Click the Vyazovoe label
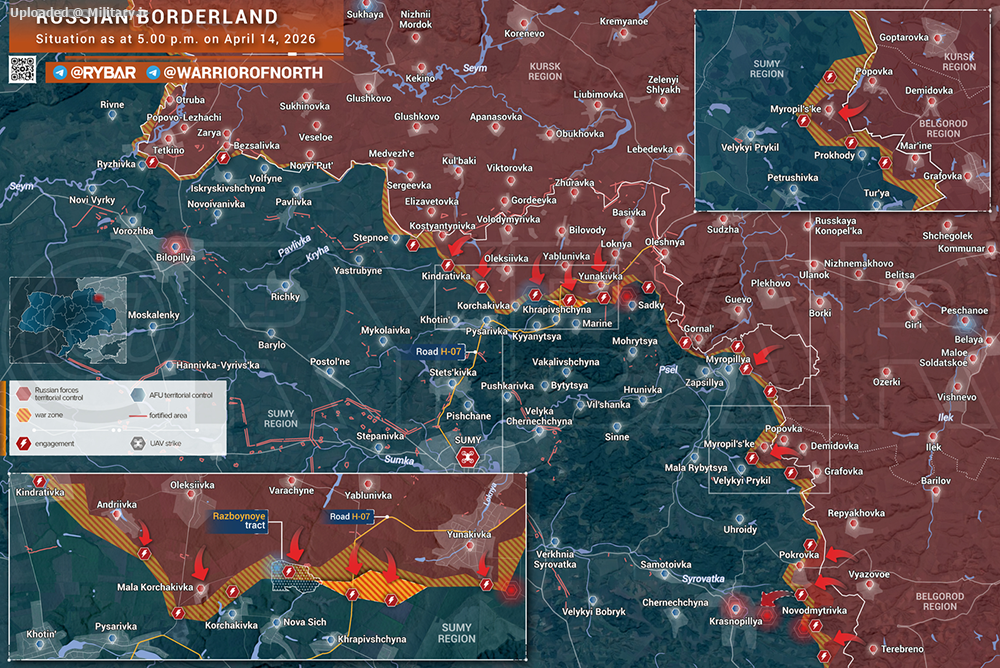This screenshot has width=1000, height=668. pos(869,575)
